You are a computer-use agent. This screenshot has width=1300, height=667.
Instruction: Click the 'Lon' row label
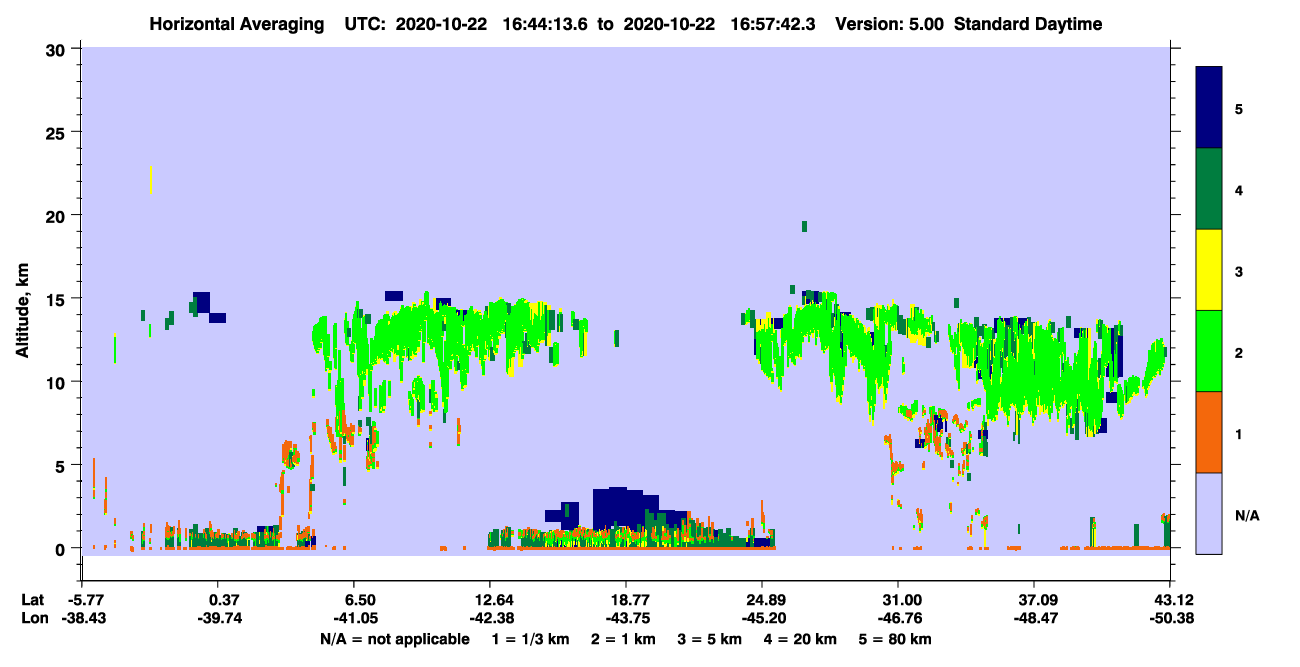pyautogui.click(x=33, y=618)
